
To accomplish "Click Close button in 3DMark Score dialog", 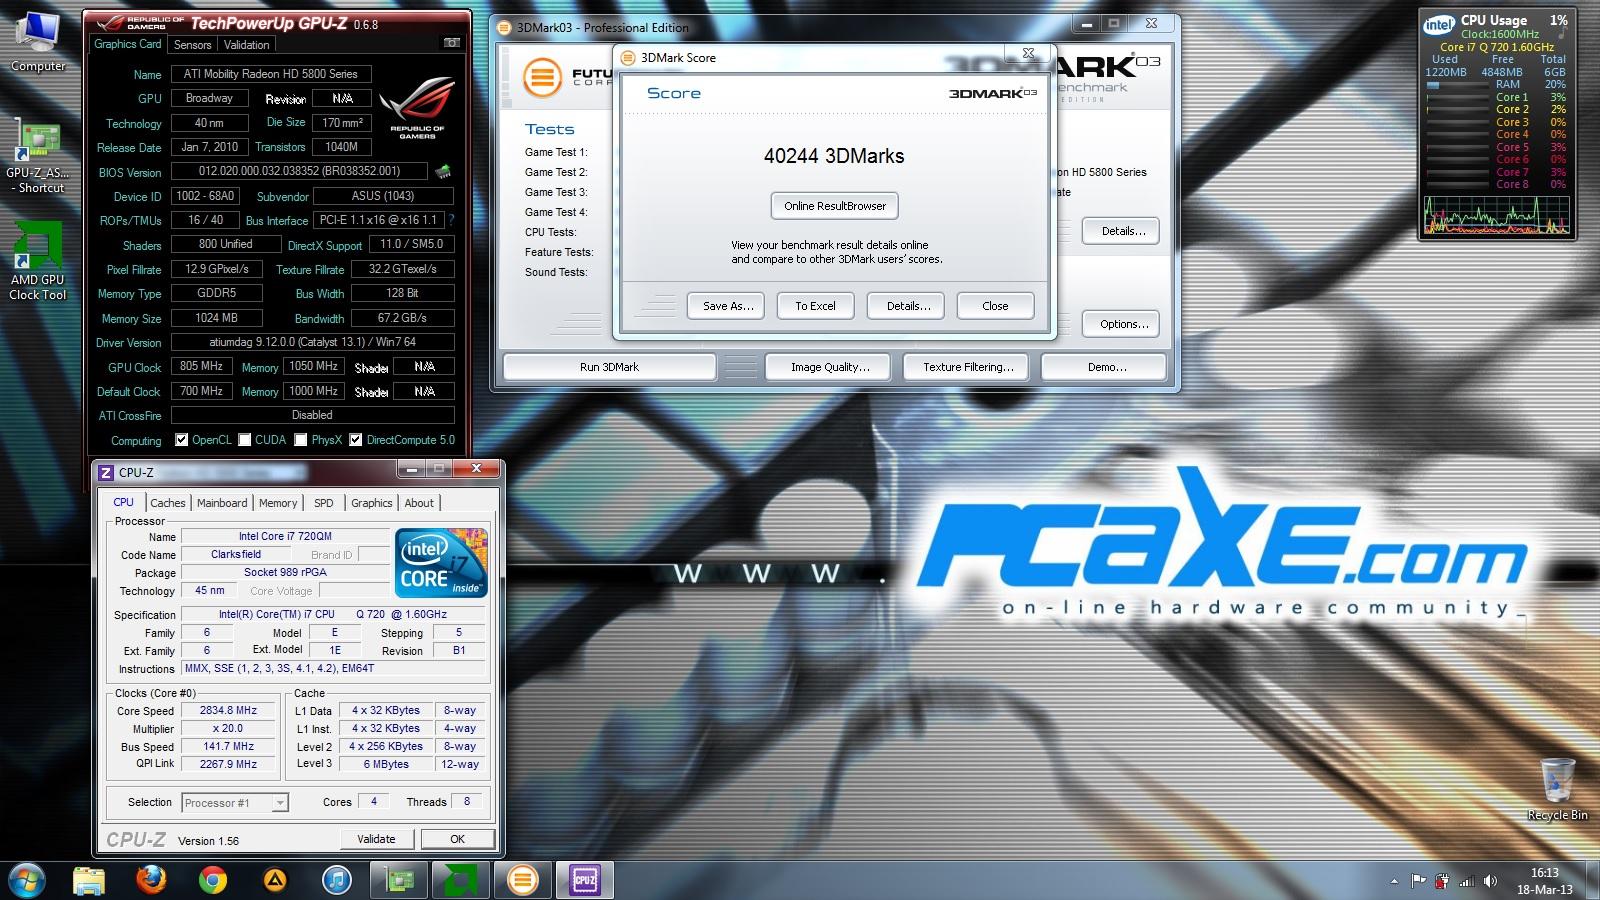I will point(995,306).
